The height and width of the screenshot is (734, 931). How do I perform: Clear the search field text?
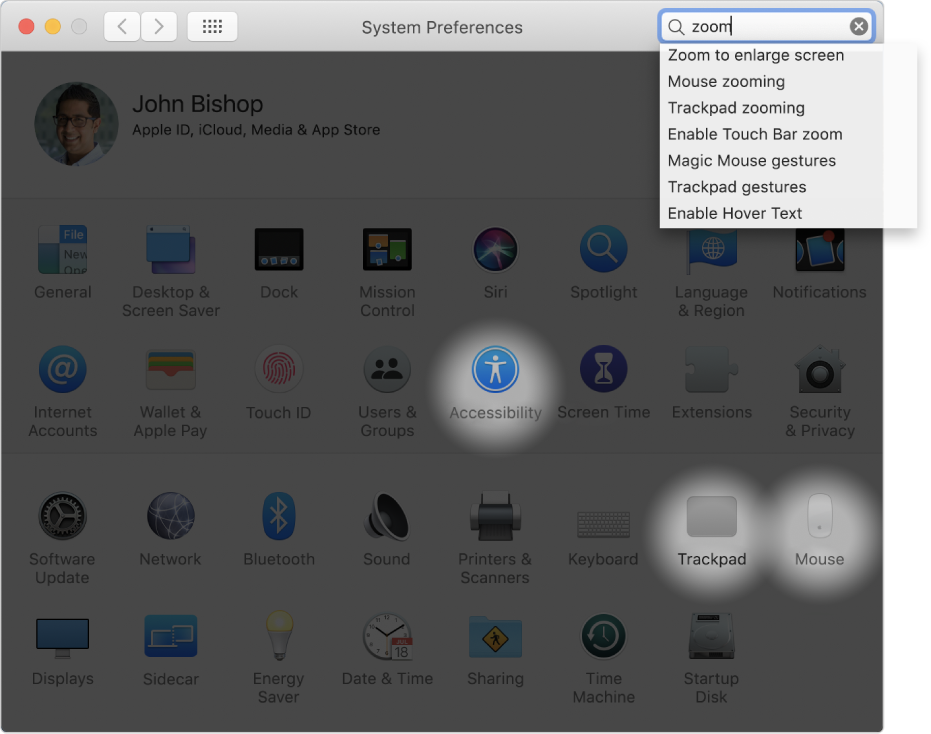859,26
